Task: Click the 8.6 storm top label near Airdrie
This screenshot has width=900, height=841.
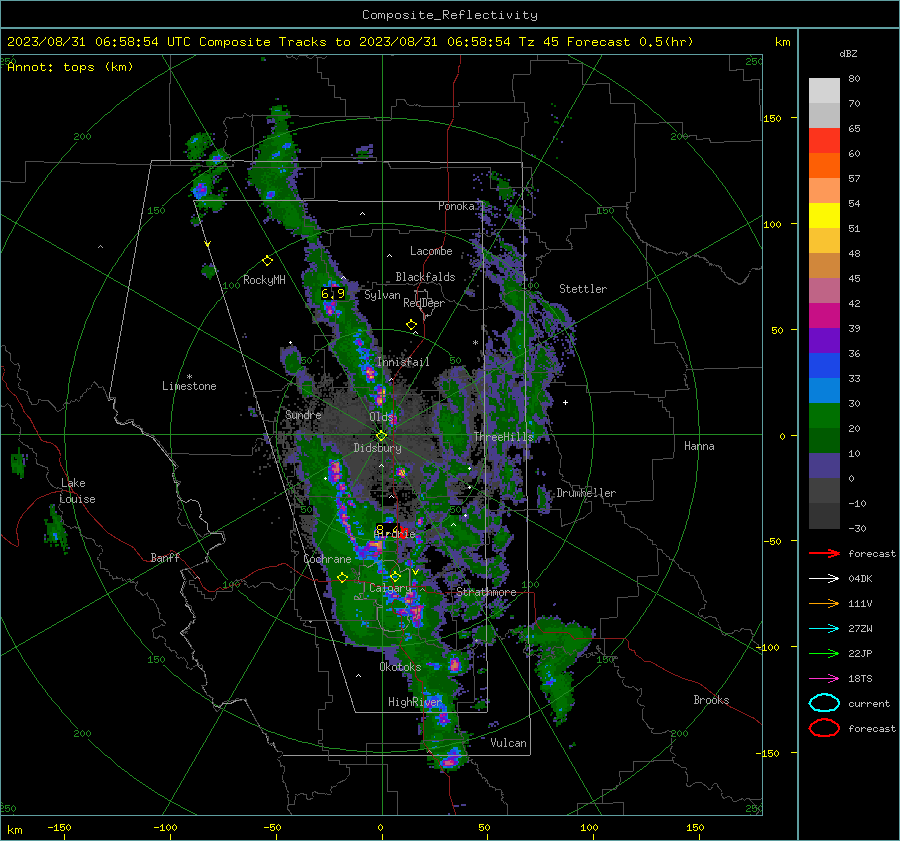Action: [x=387, y=529]
